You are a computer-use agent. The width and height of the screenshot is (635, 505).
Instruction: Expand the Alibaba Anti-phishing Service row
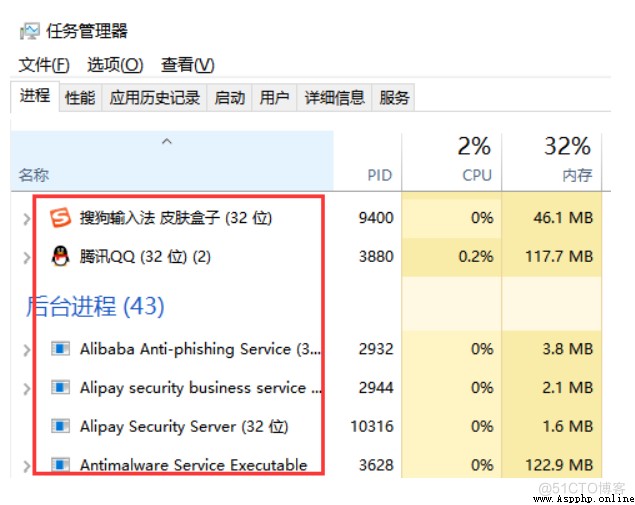click(27, 350)
